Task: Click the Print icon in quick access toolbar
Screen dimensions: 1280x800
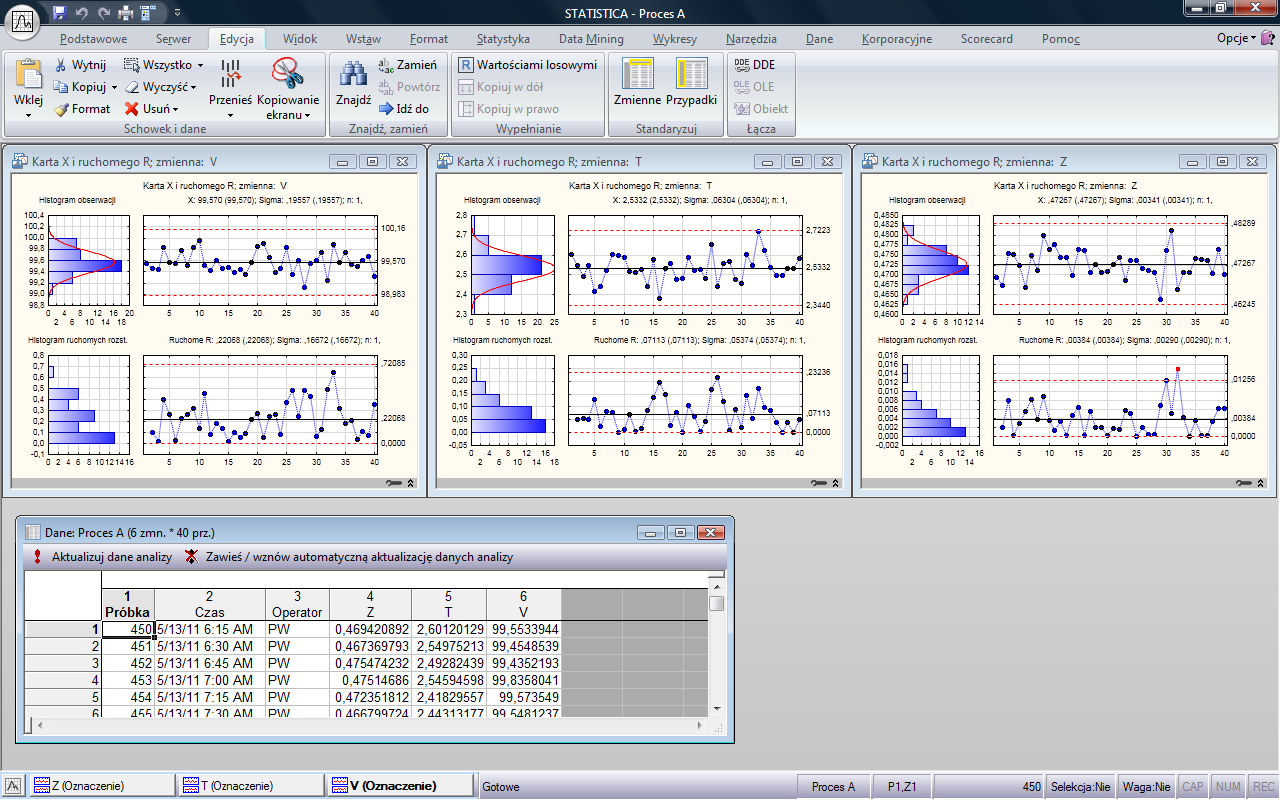Action: coord(126,13)
